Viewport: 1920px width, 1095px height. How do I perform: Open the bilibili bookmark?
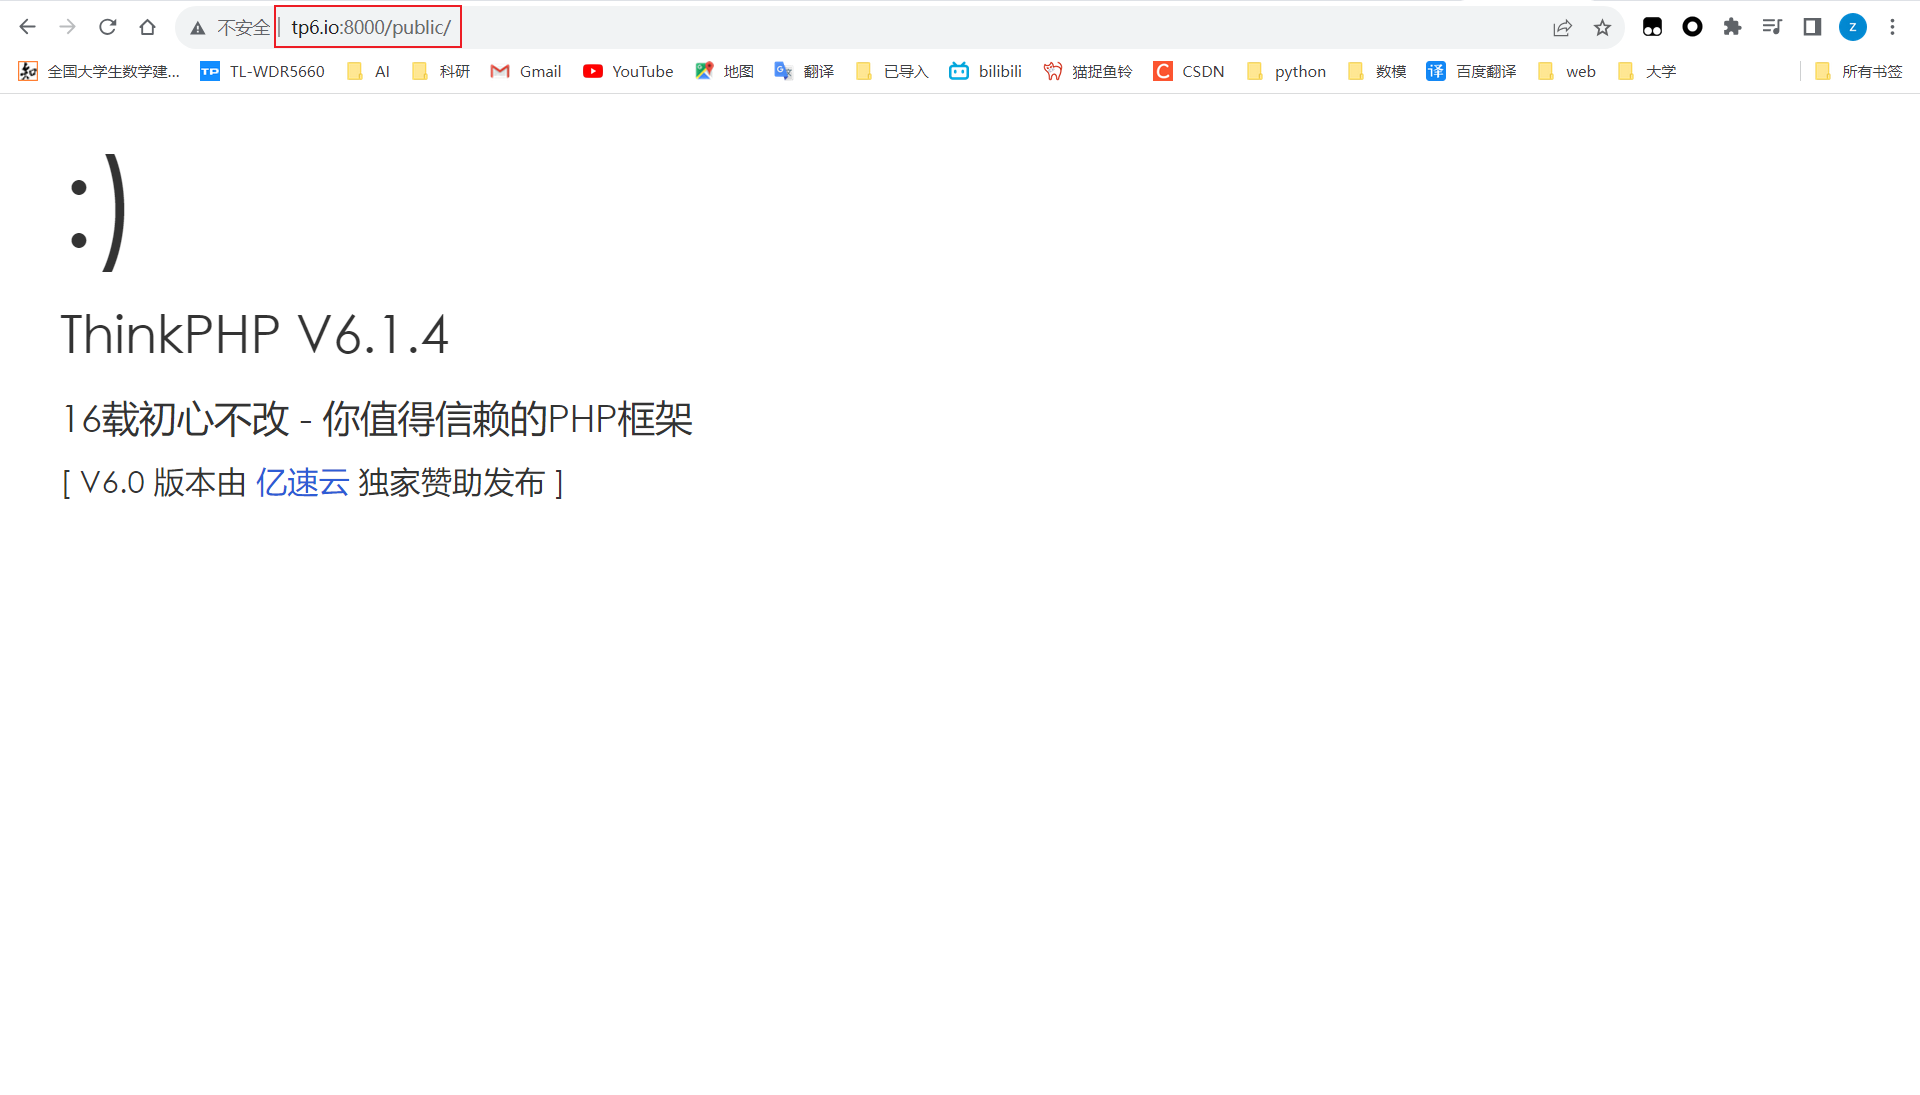(986, 71)
